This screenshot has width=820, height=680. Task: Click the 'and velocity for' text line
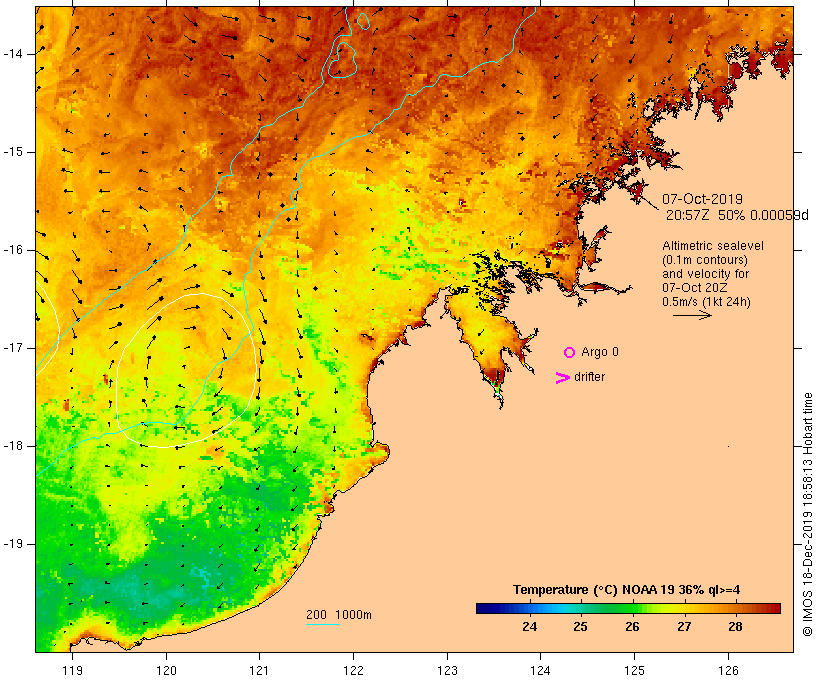point(705,274)
